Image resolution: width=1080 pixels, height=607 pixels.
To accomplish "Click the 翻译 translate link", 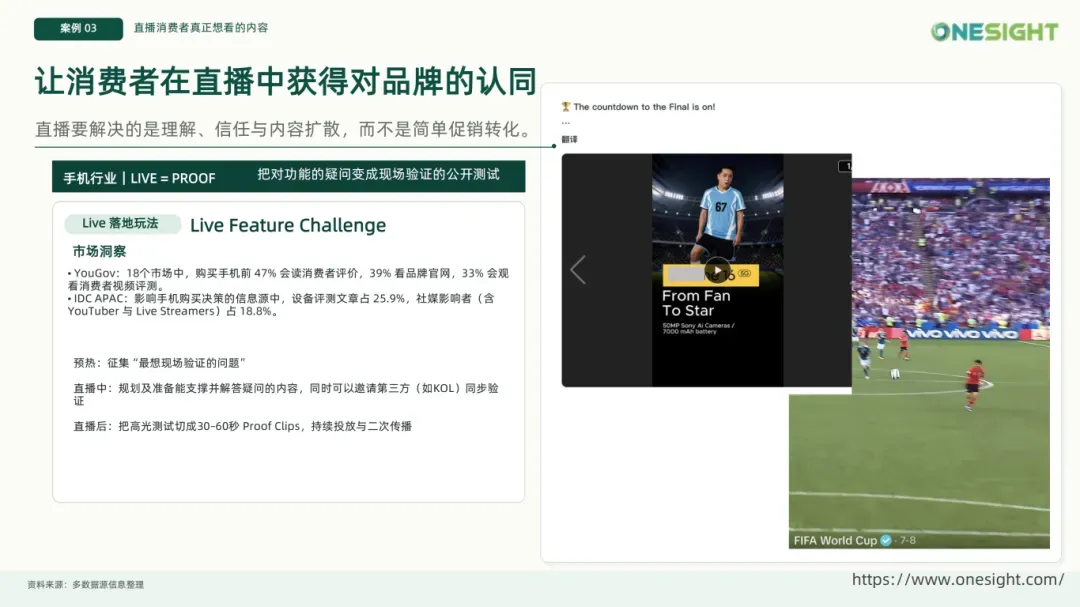I will pyautogui.click(x=569, y=139).
